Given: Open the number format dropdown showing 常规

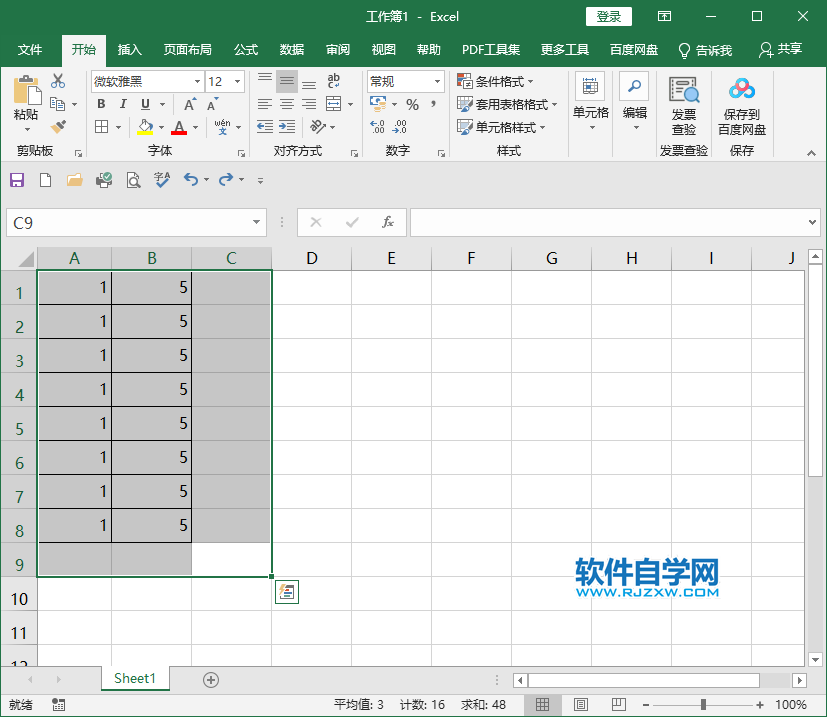Looking at the screenshot, I should pyautogui.click(x=437, y=81).
